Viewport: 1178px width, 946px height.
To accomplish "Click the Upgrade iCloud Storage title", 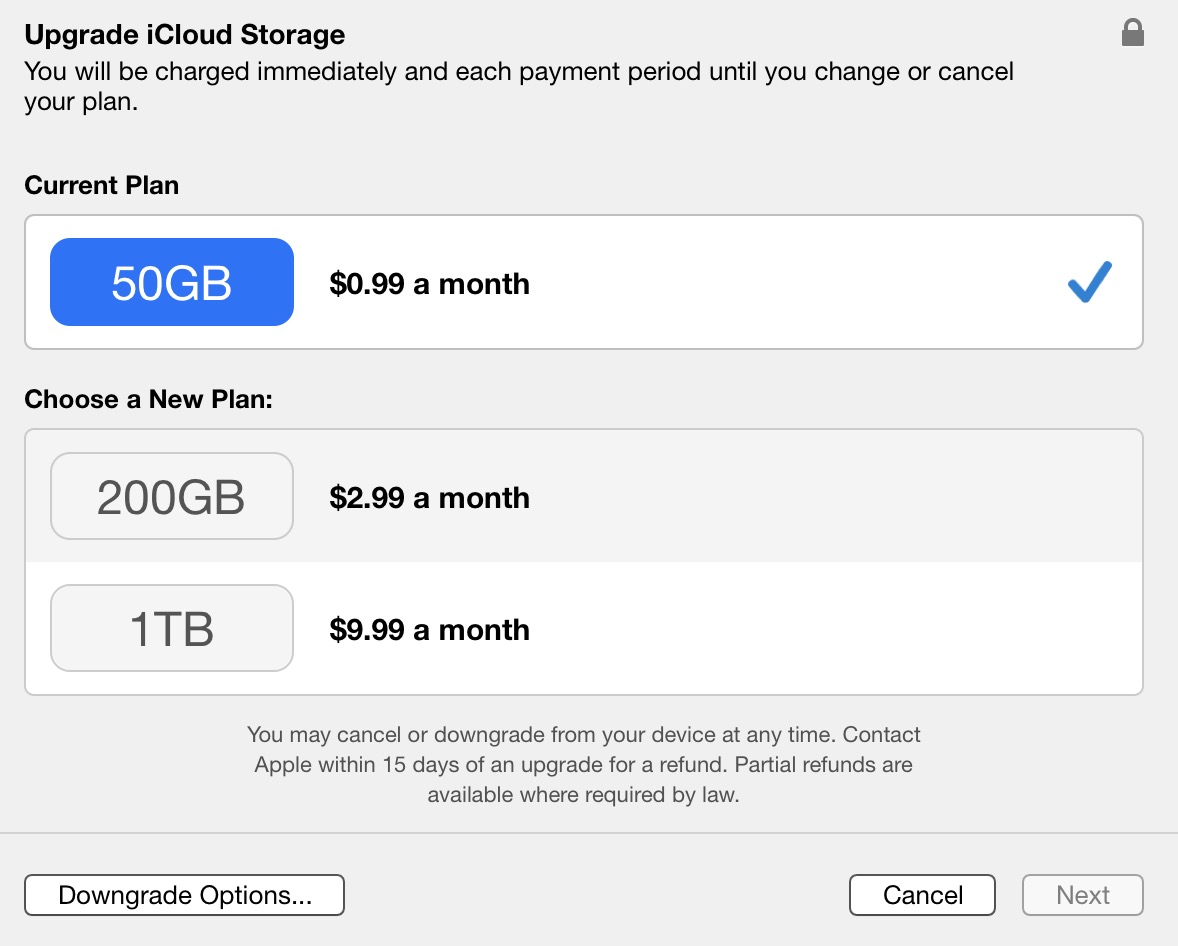I will 185,35.
